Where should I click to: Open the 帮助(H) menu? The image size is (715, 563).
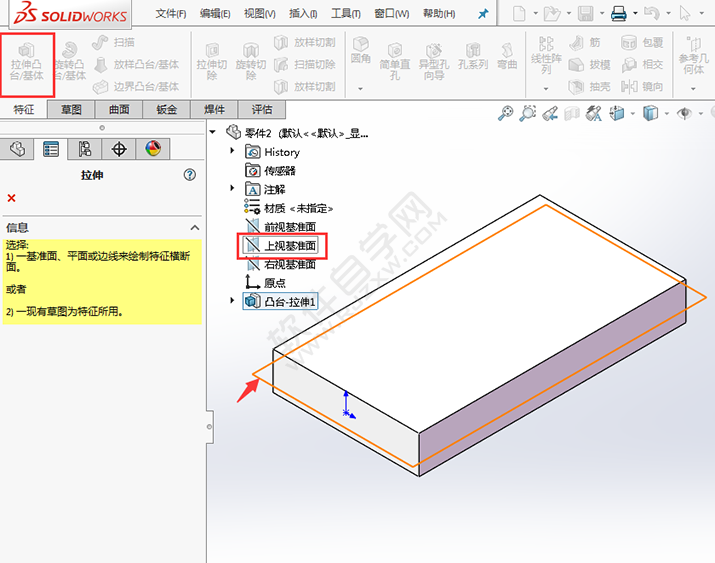[439, 14]
